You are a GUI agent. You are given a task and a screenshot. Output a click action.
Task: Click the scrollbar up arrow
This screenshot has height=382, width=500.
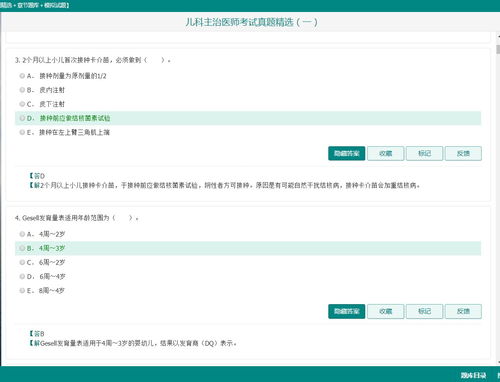coord(498,36)
